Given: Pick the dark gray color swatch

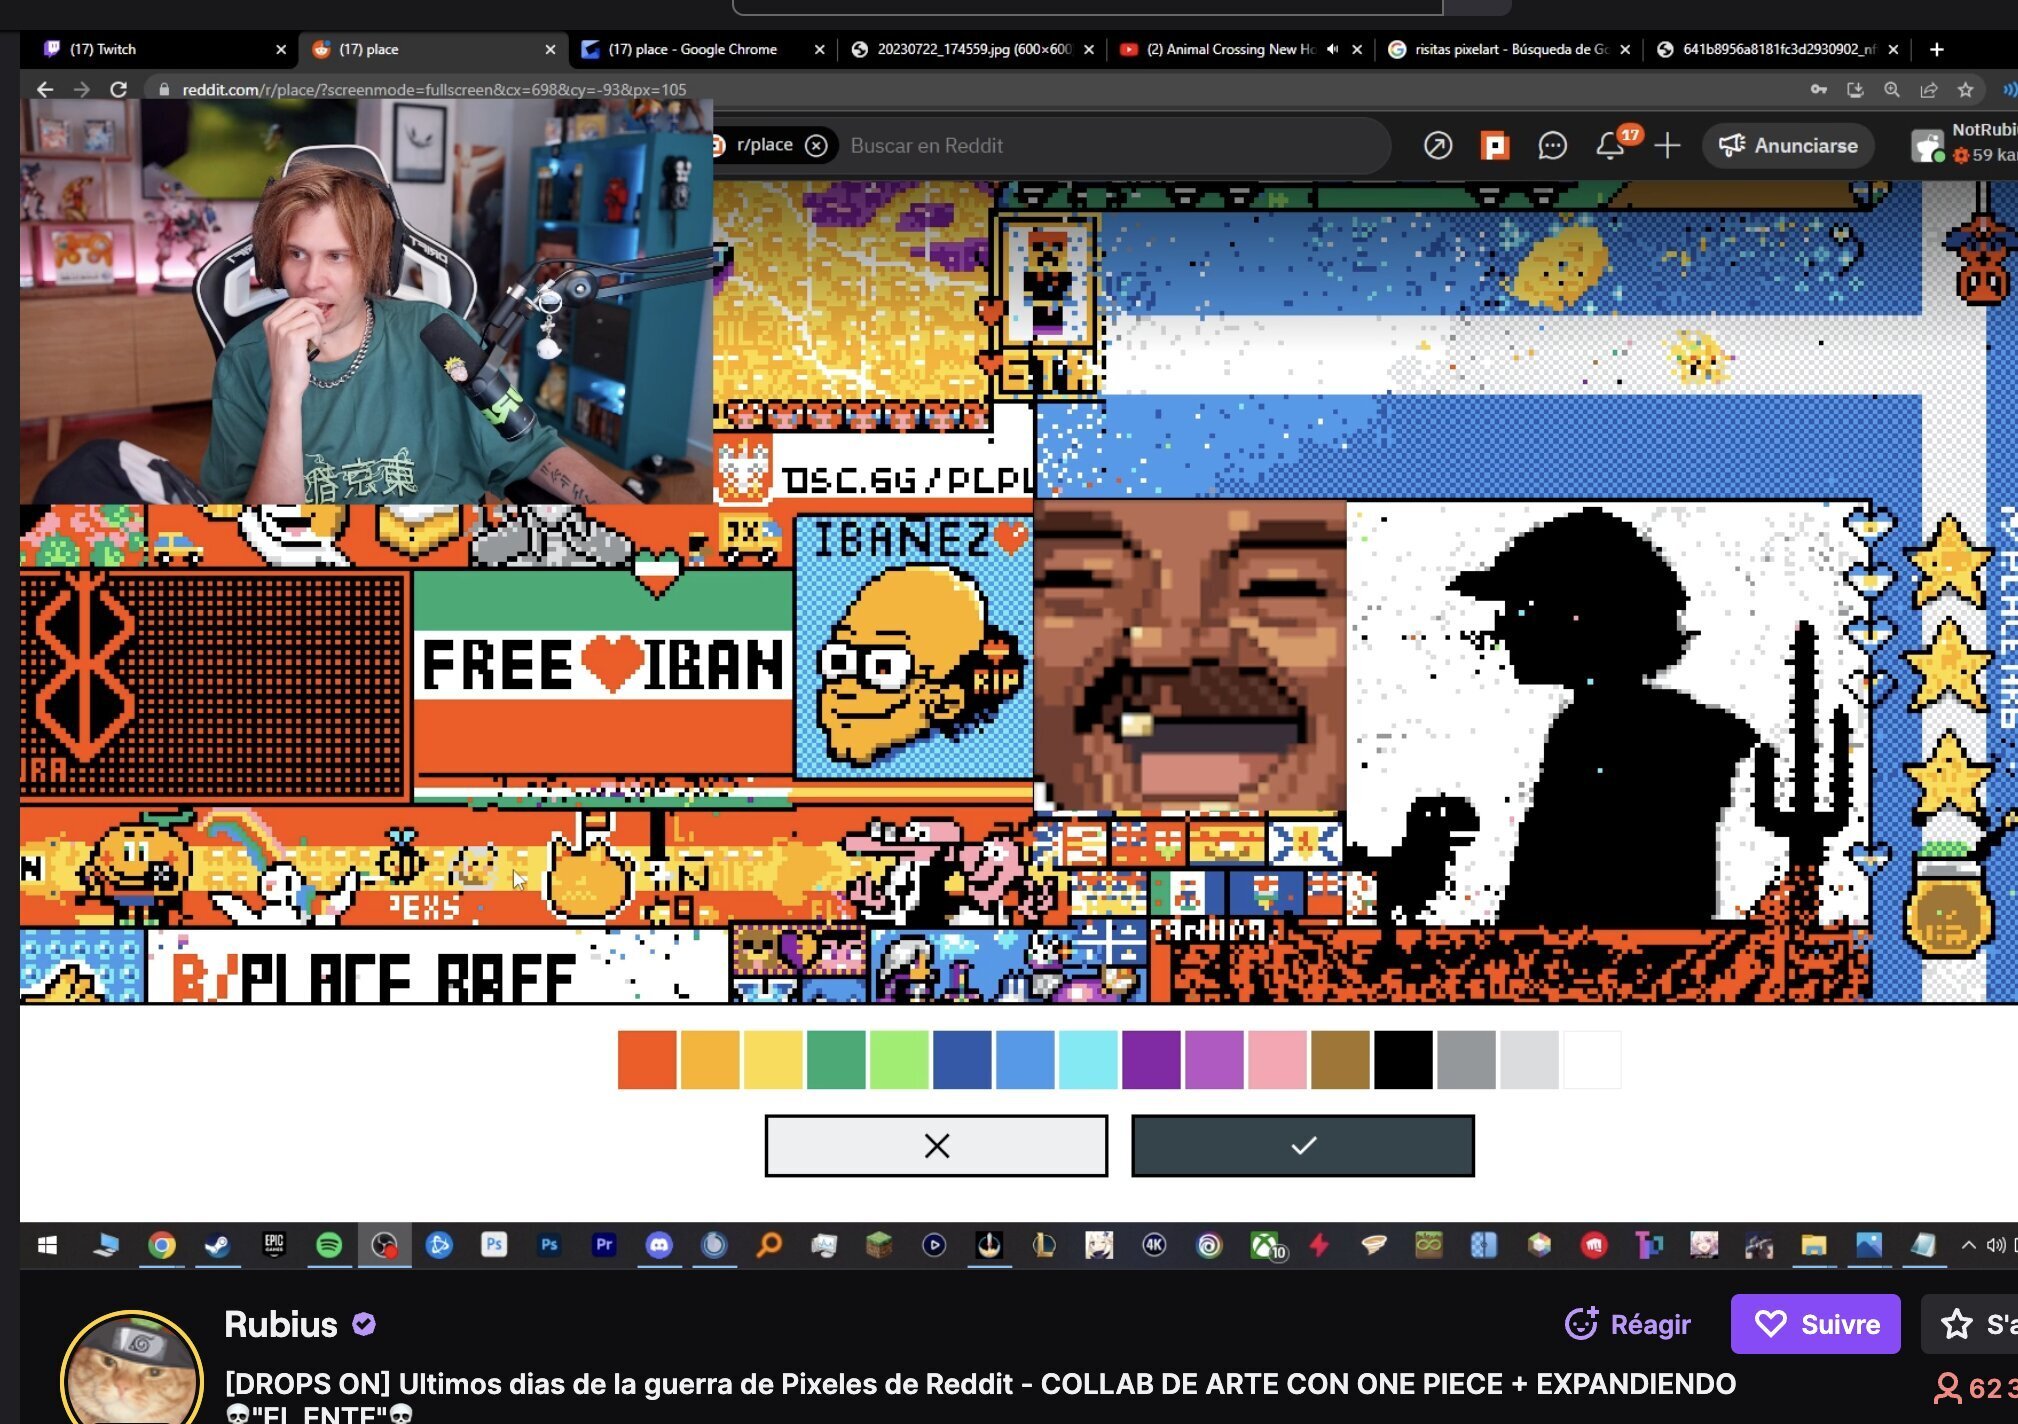Looking at the screenshot, I should click(1466, 1060).
